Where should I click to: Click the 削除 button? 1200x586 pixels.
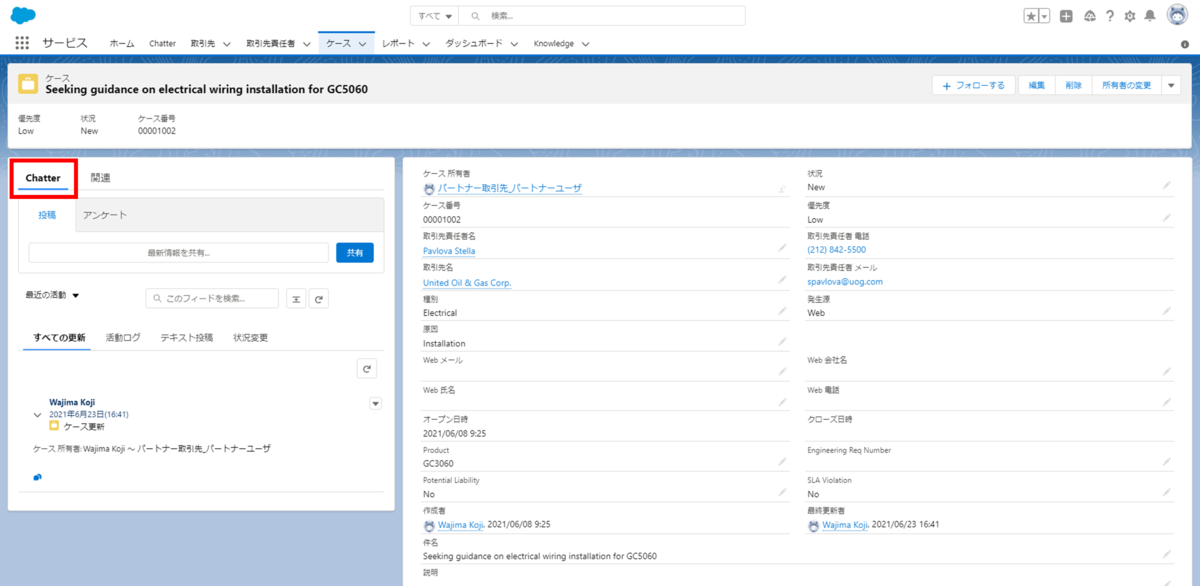pyautogui.click(x=1073, y=86)
